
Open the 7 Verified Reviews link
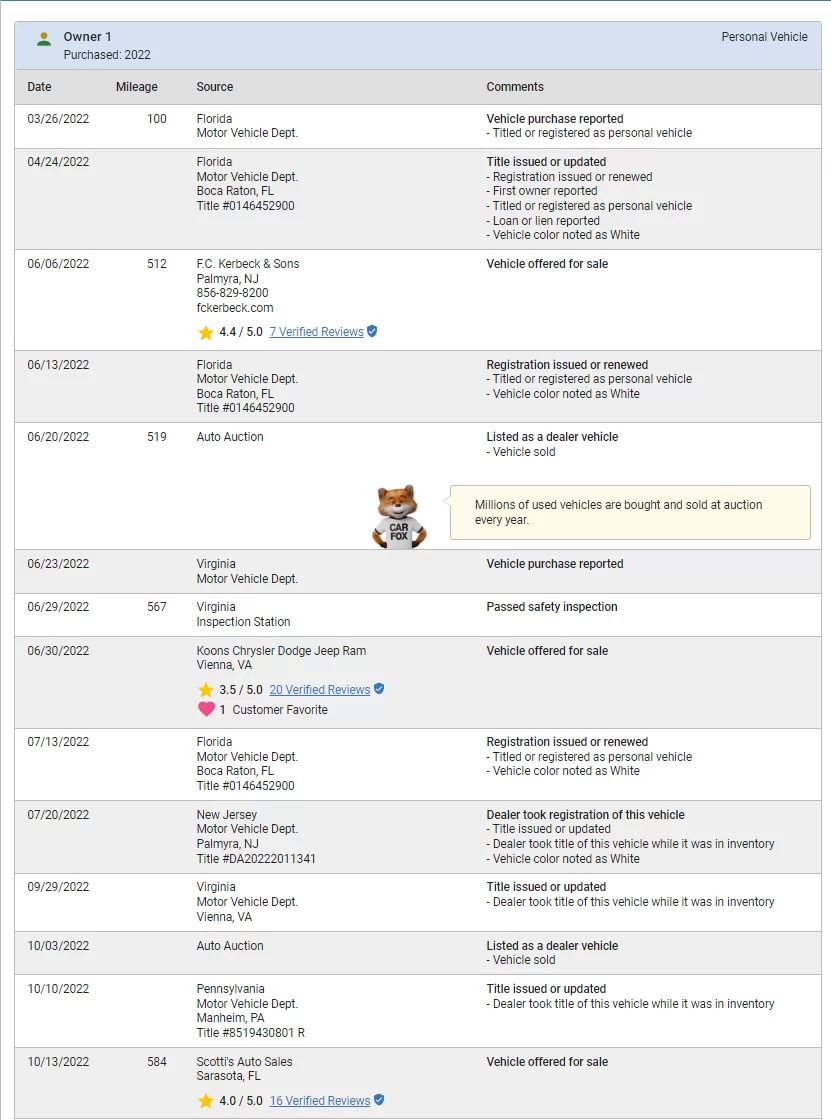pos(317,332)
